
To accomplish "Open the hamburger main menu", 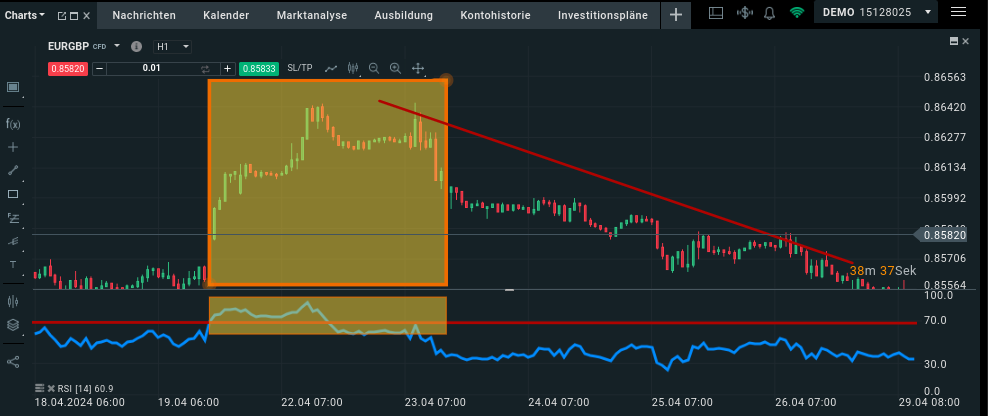I will coord(958,13).
